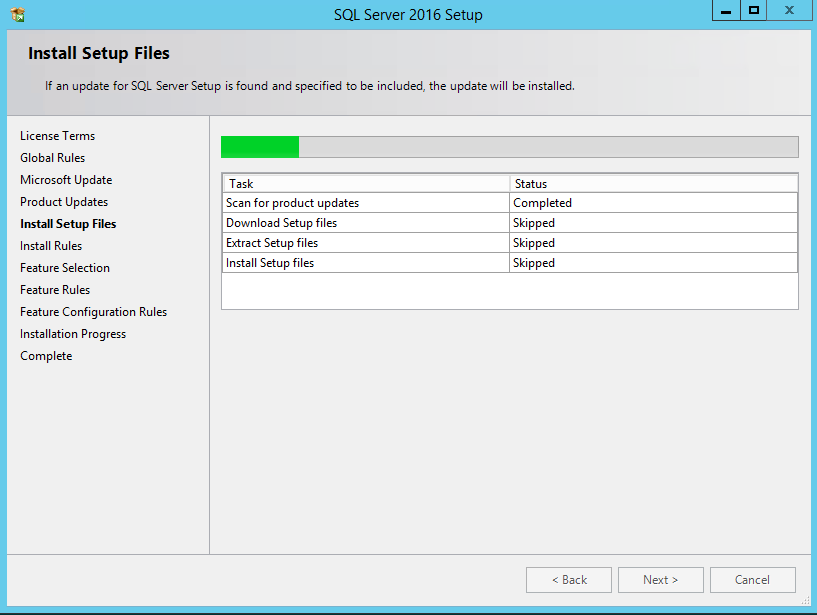Click the Task column header
The height and width of the screenshot is (615, 817).
pos(367,184)
